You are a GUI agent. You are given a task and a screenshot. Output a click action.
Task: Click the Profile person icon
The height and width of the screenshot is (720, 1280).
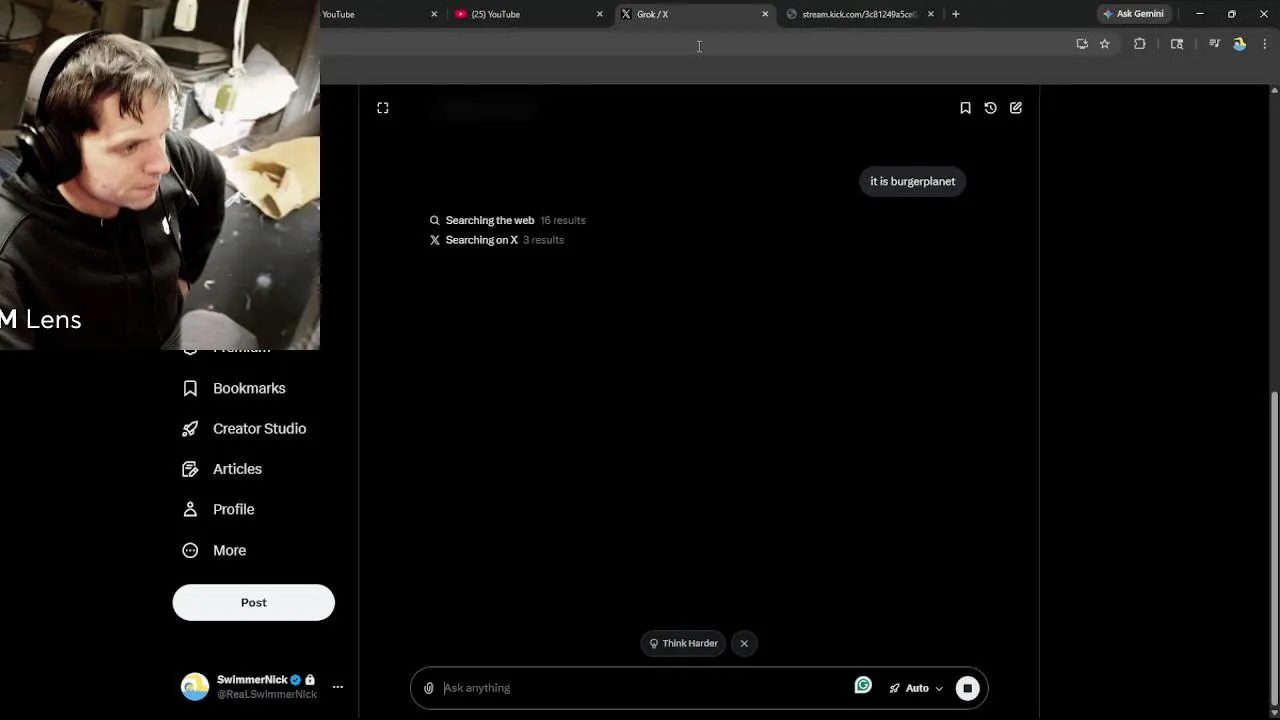190,509
